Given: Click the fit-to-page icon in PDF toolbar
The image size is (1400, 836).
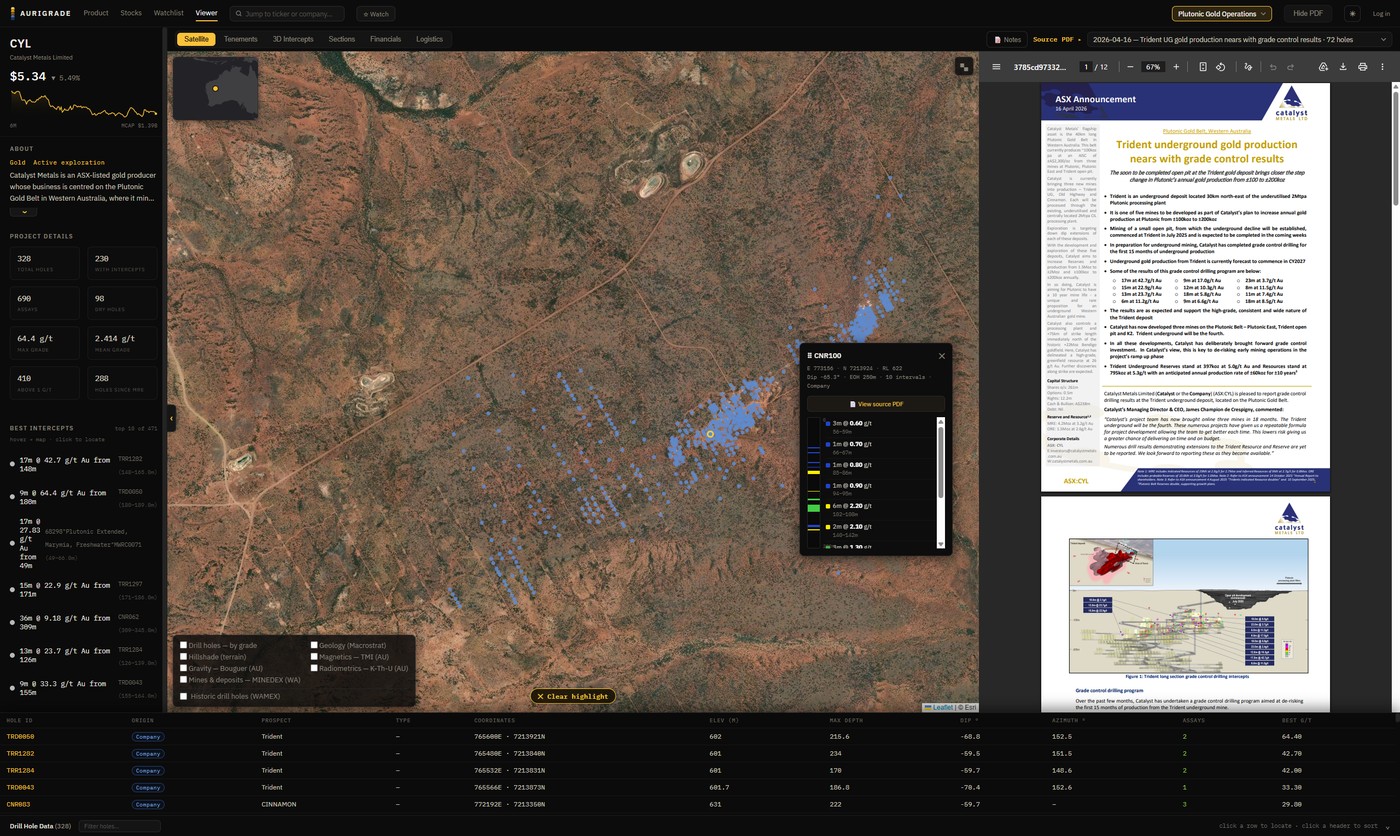Looking at the screenshot, I should point(1203,67).
